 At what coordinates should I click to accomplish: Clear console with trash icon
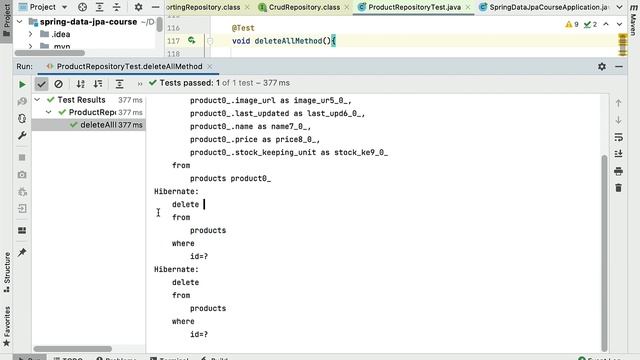pos(618,188)
